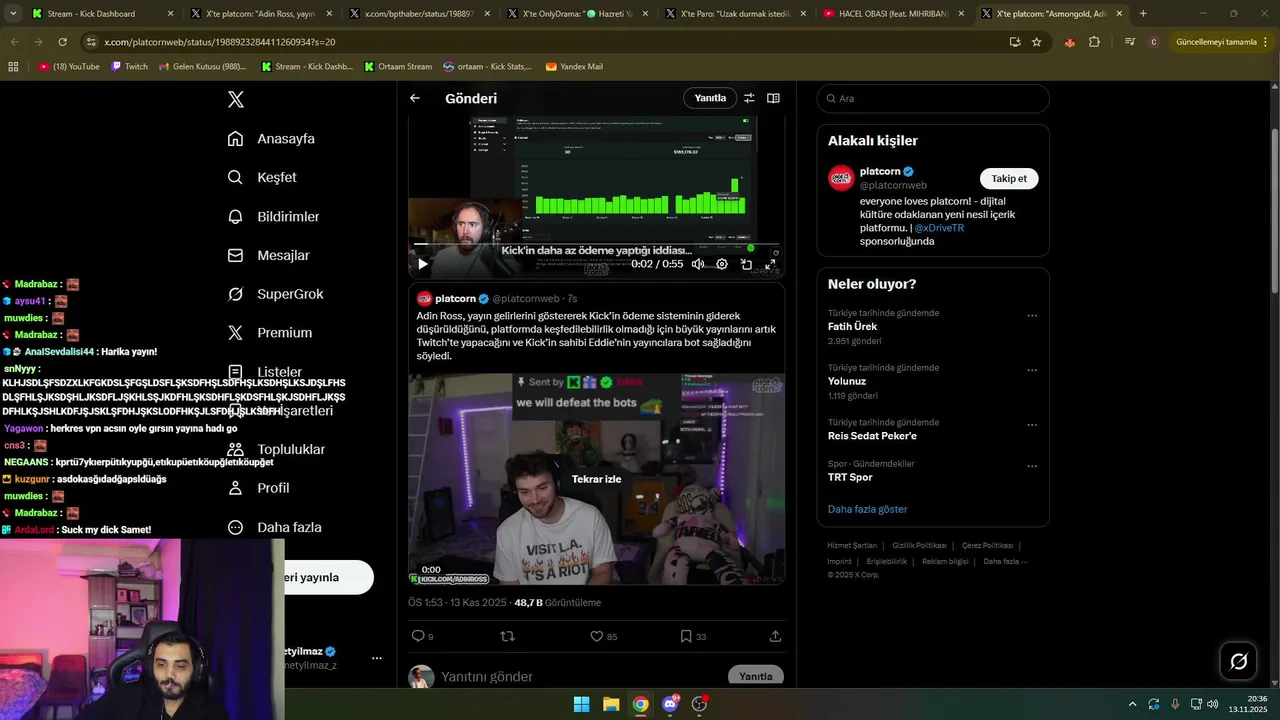Click Daha fazla göster link
Image resolution: width=1280 pixels, height=720 pixels.
click(x=867, y=509)
